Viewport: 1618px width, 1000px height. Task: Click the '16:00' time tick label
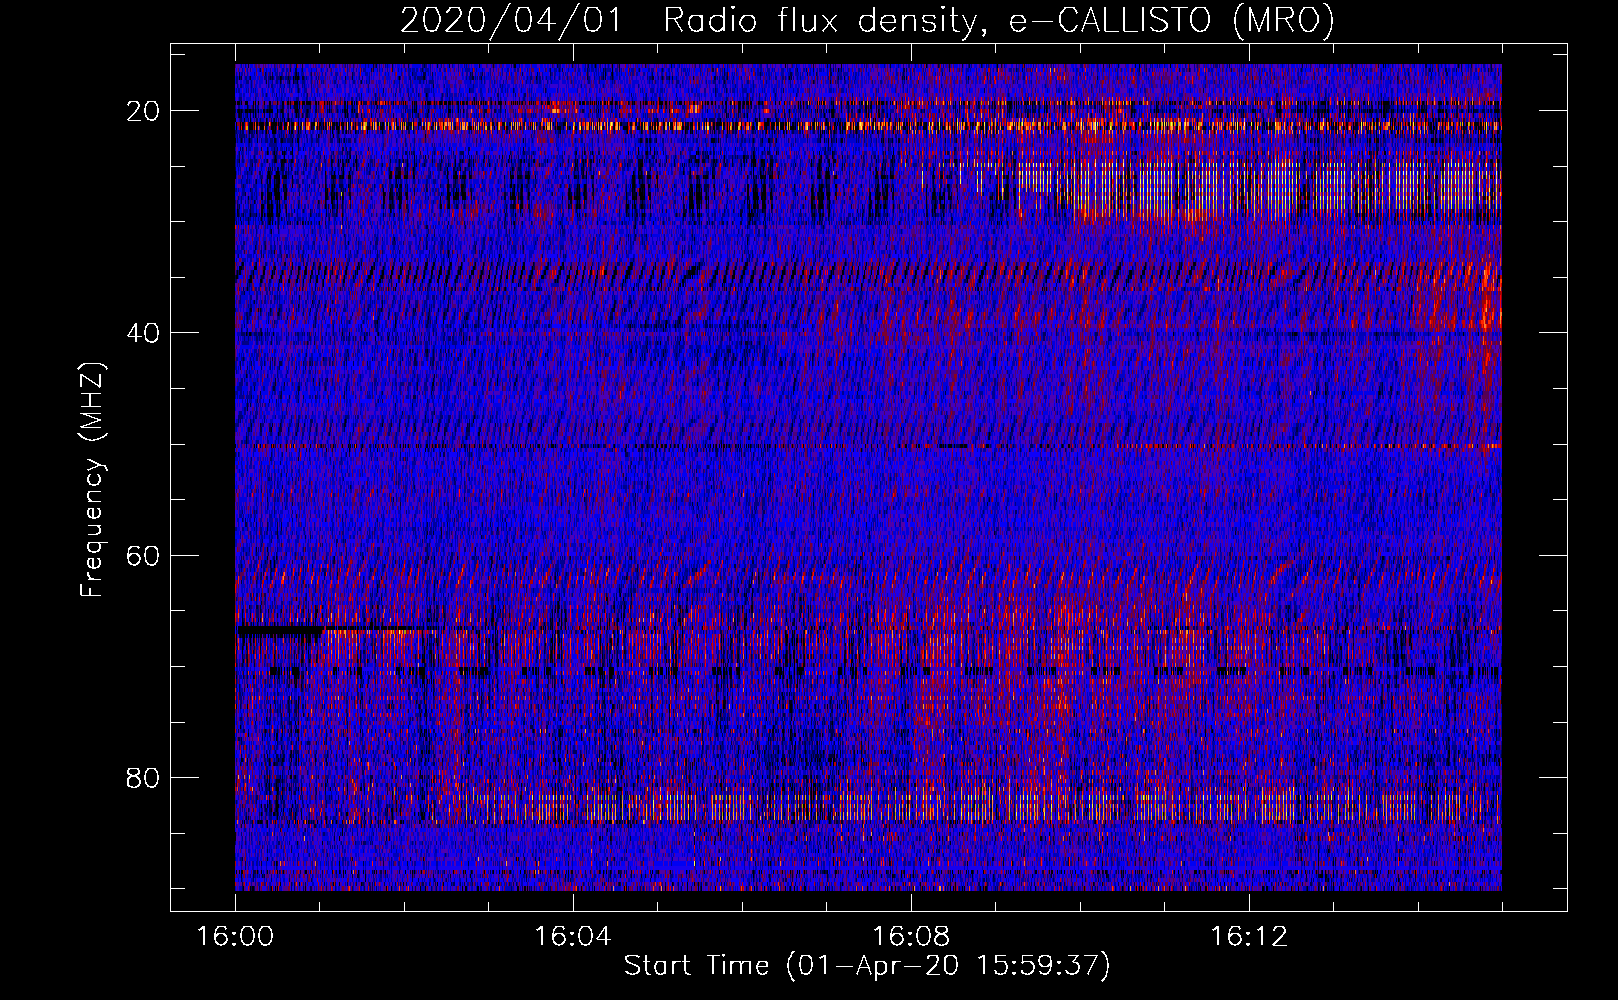tap(235, 937)
